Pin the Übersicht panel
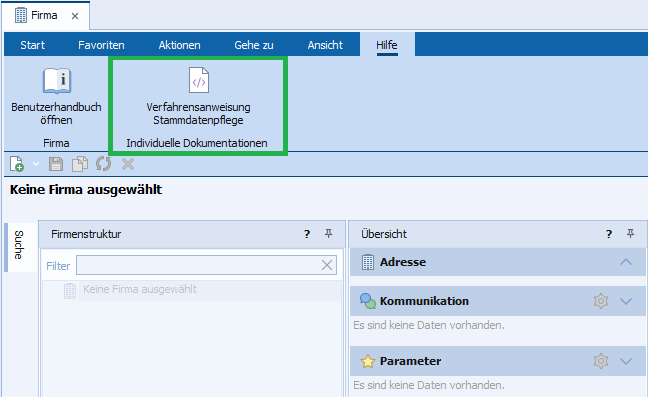Screen dimensions: 648x401 click(630, 234)
